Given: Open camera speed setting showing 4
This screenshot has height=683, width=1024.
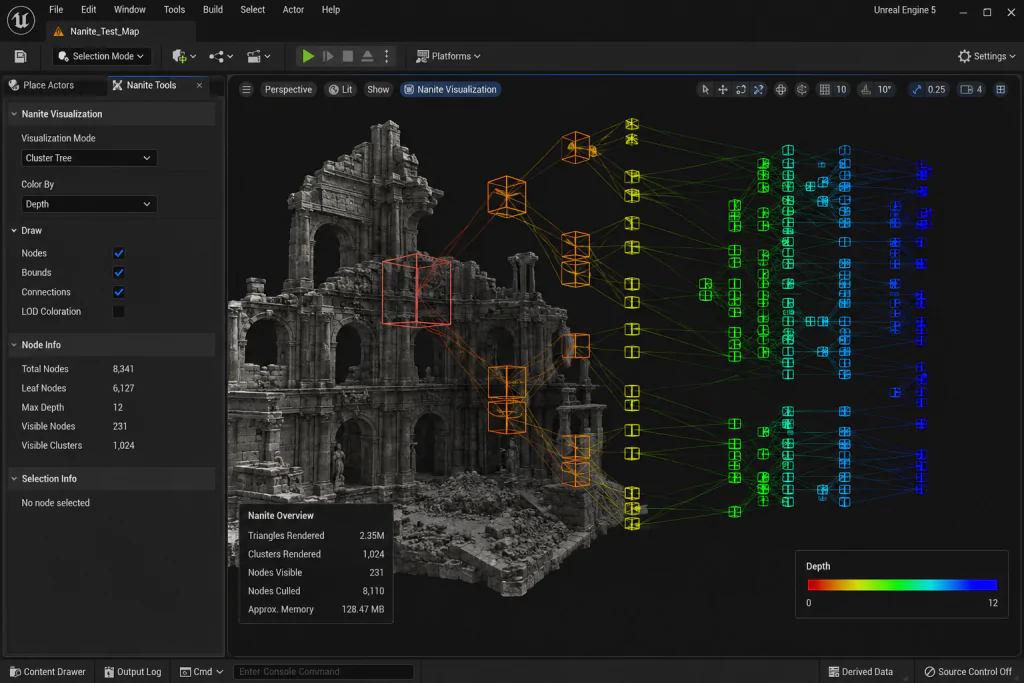Looking at the screenshot, I should coord(971,89).
